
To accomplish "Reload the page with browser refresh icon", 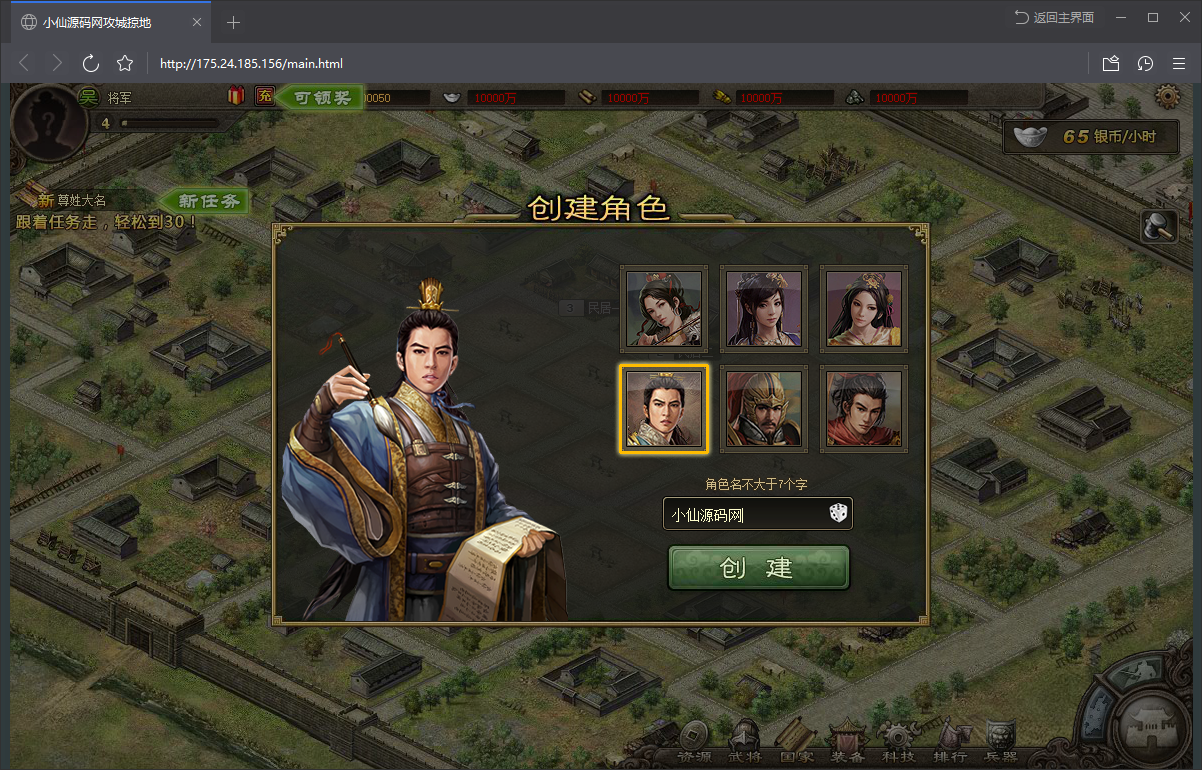I will point(90,63).
